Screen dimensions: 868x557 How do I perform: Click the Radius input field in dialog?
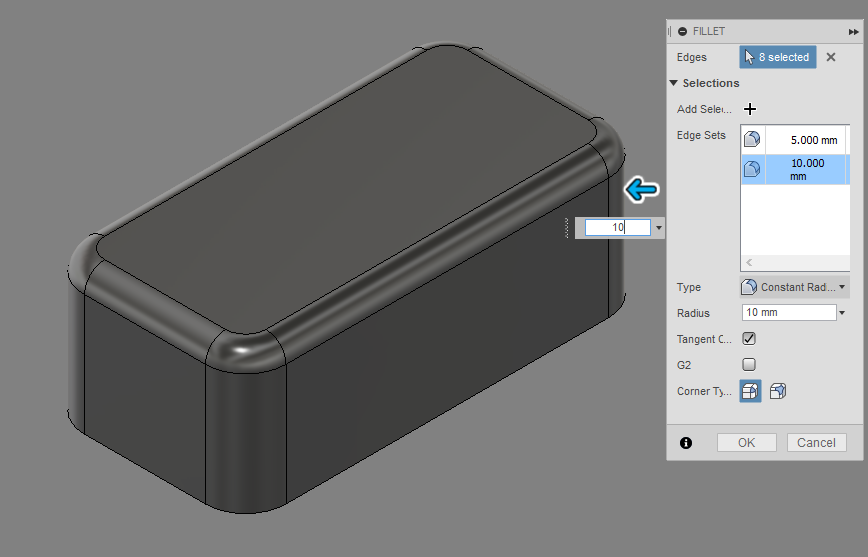coord(789,312)
